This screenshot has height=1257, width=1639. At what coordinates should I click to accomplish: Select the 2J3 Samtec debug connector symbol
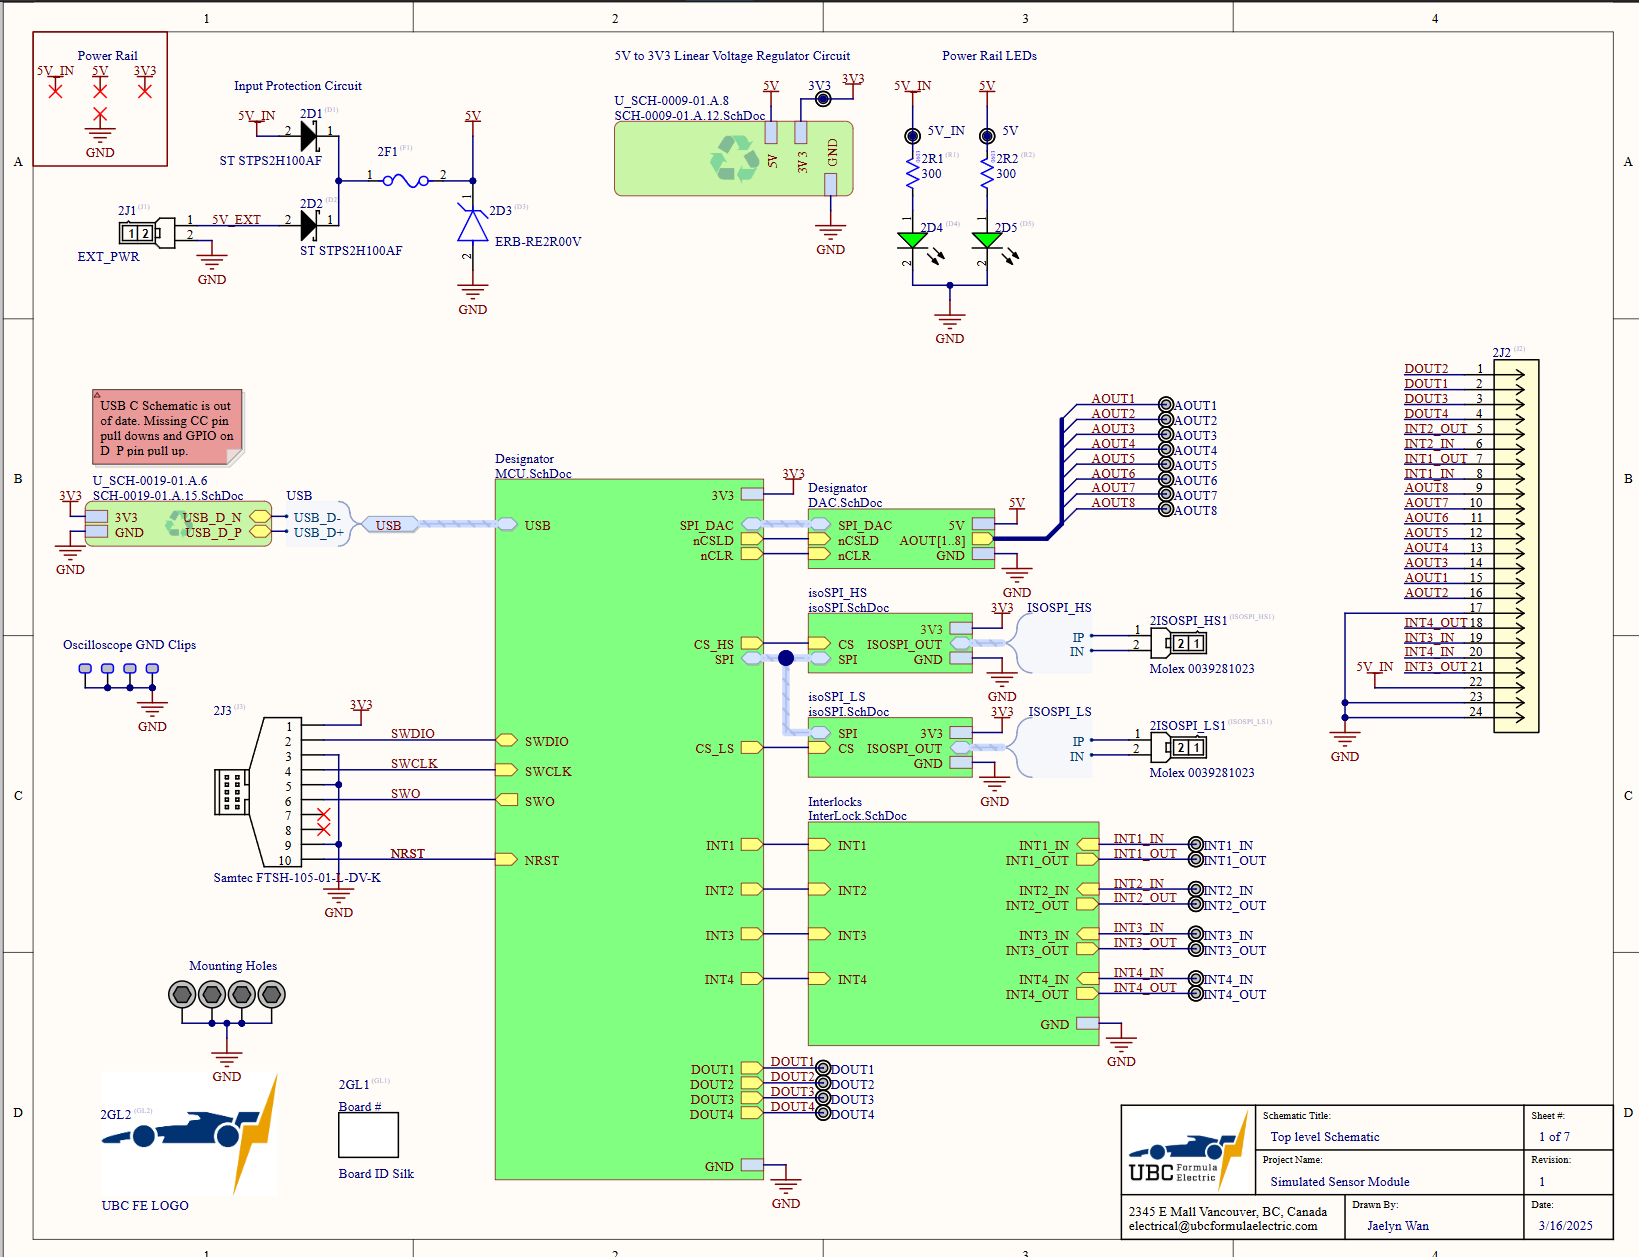point(234,792)
